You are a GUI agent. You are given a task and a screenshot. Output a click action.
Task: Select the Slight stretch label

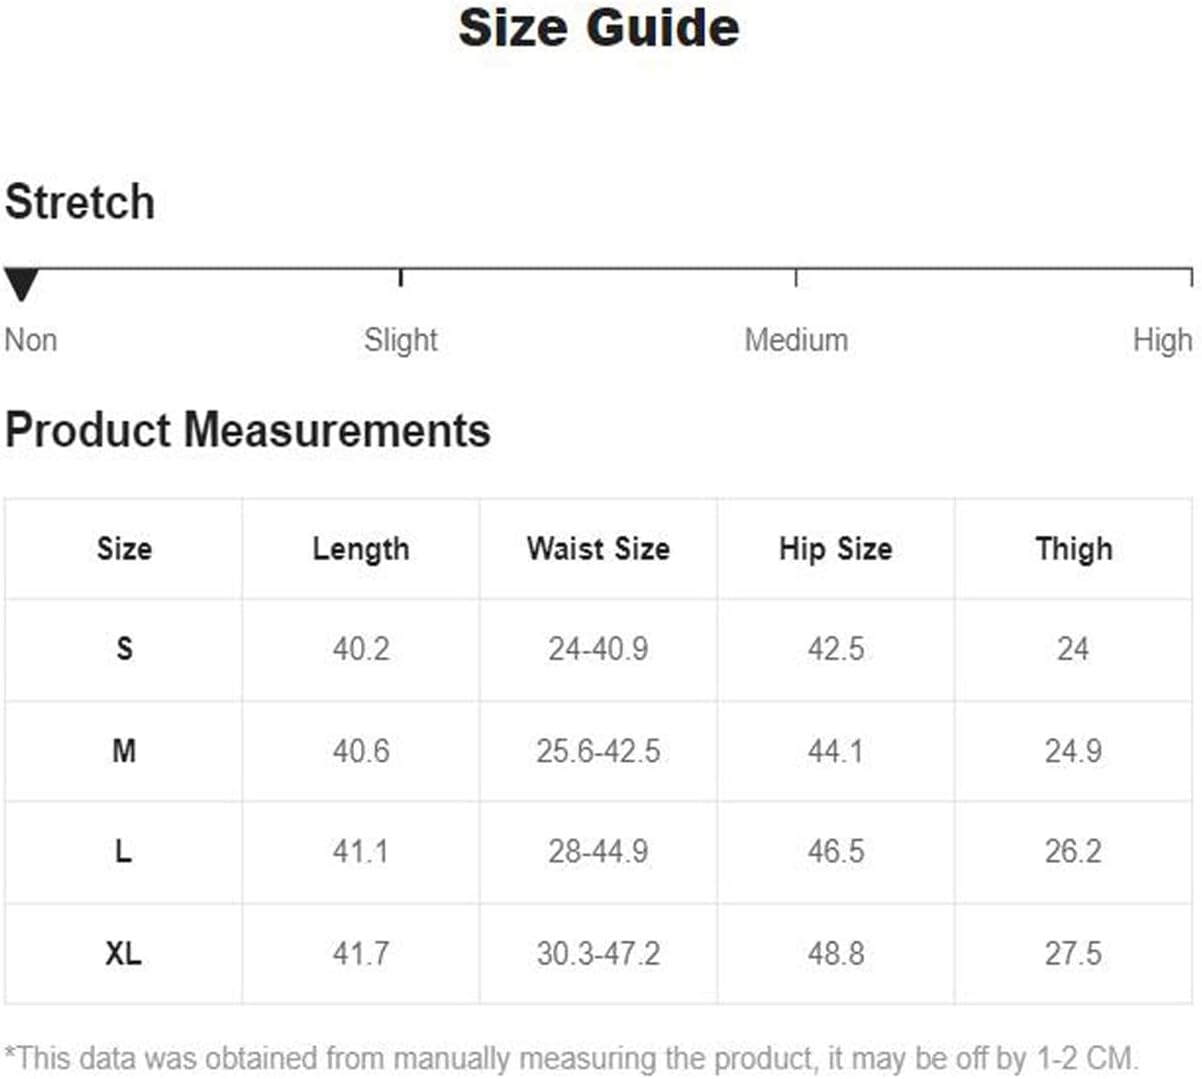[401, 340]
